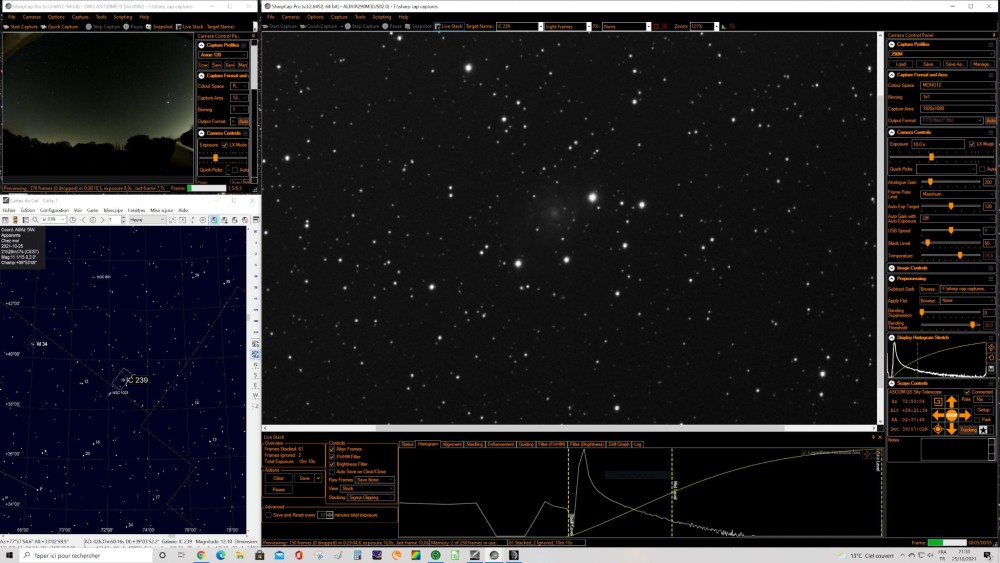Open Stacking Sigma Clipping dropdown

pyautogui.click(x=371, y=497)
